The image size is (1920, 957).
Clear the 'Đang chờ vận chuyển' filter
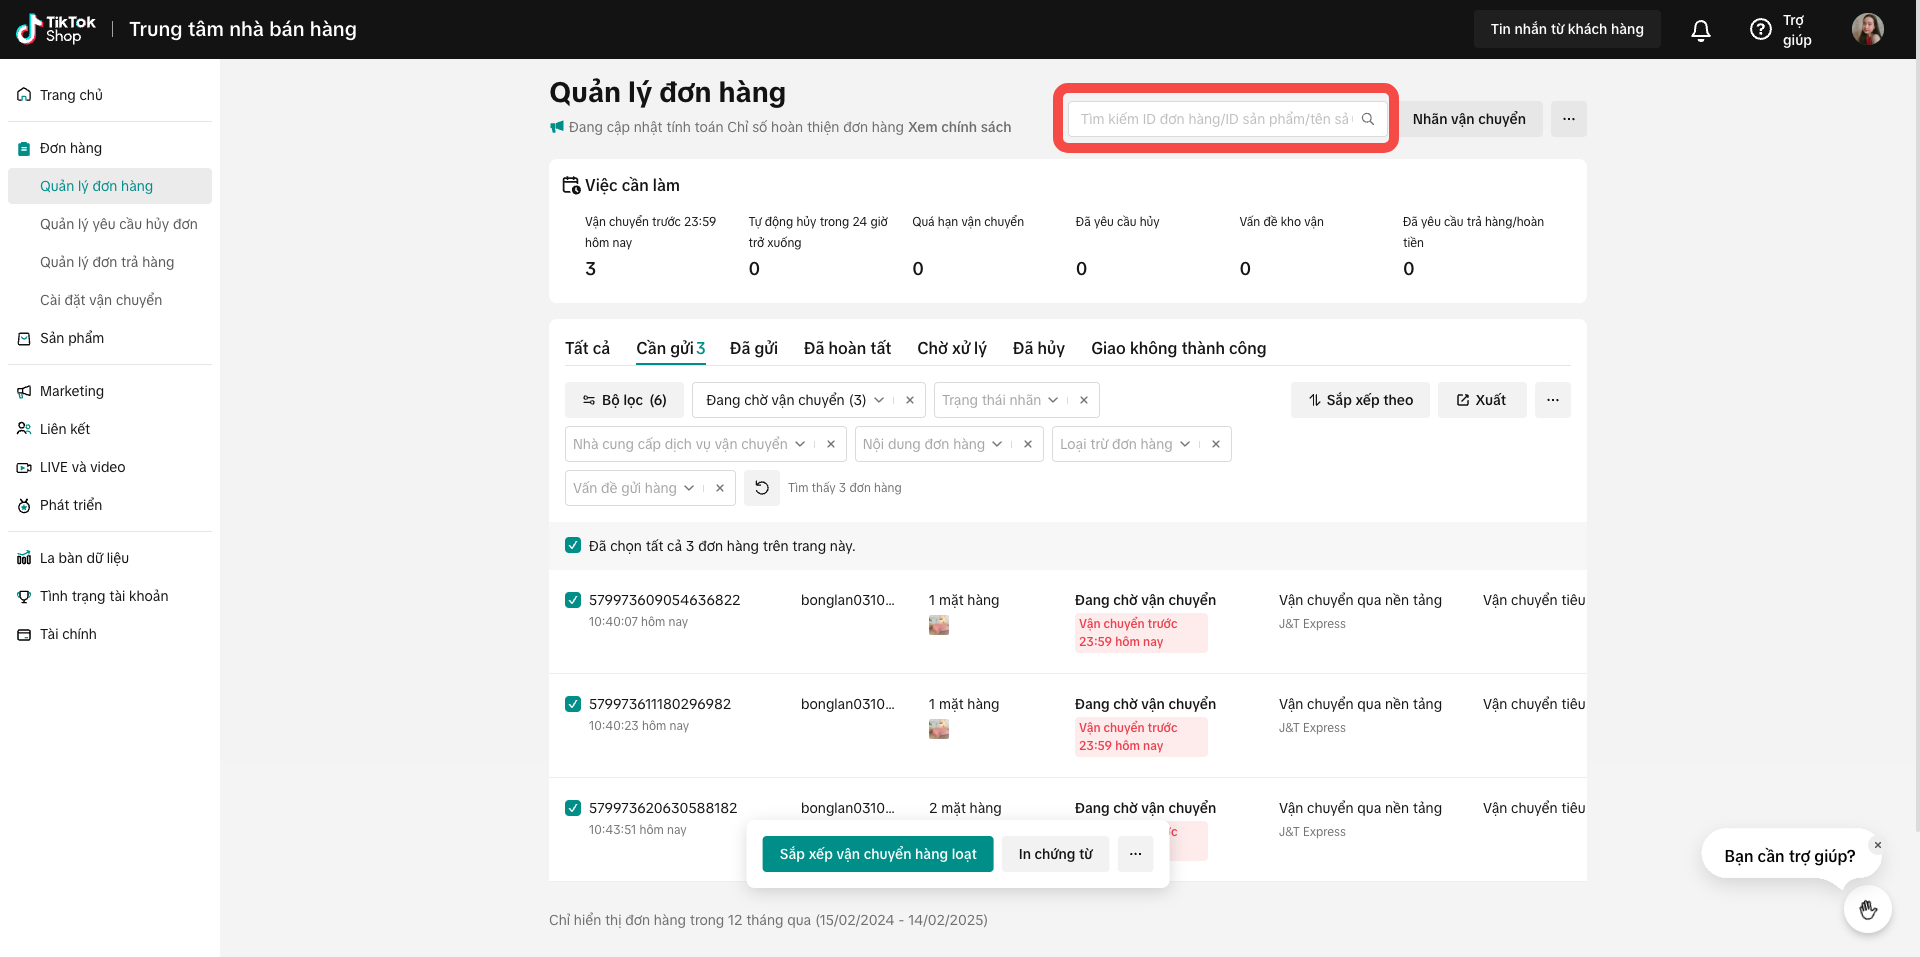pos(910,400)
